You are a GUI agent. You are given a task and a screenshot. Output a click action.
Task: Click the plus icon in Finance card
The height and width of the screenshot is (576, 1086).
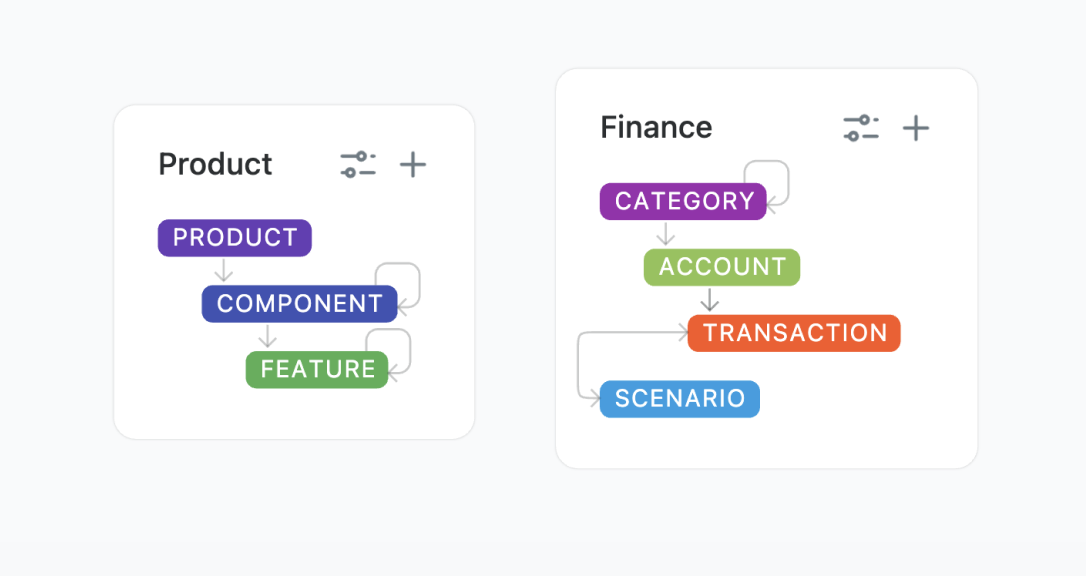(916, 128)
